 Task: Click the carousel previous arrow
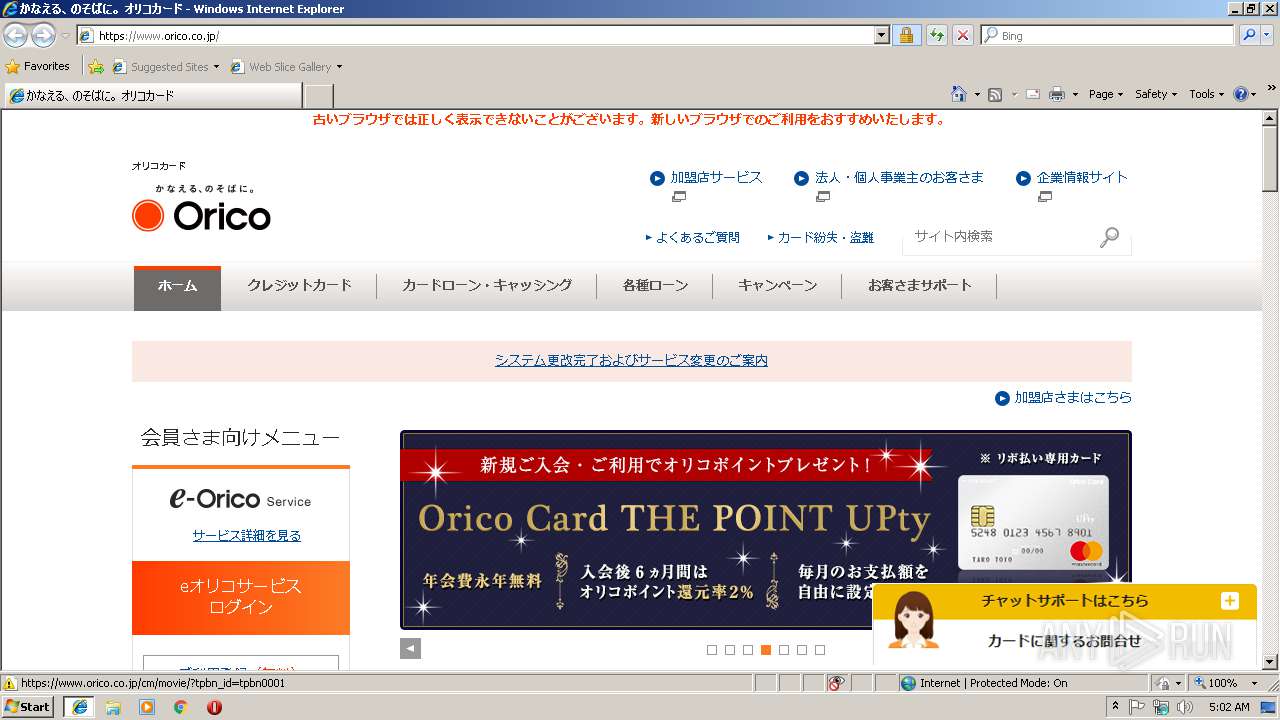pyautogui.click(x=410, y=648)
